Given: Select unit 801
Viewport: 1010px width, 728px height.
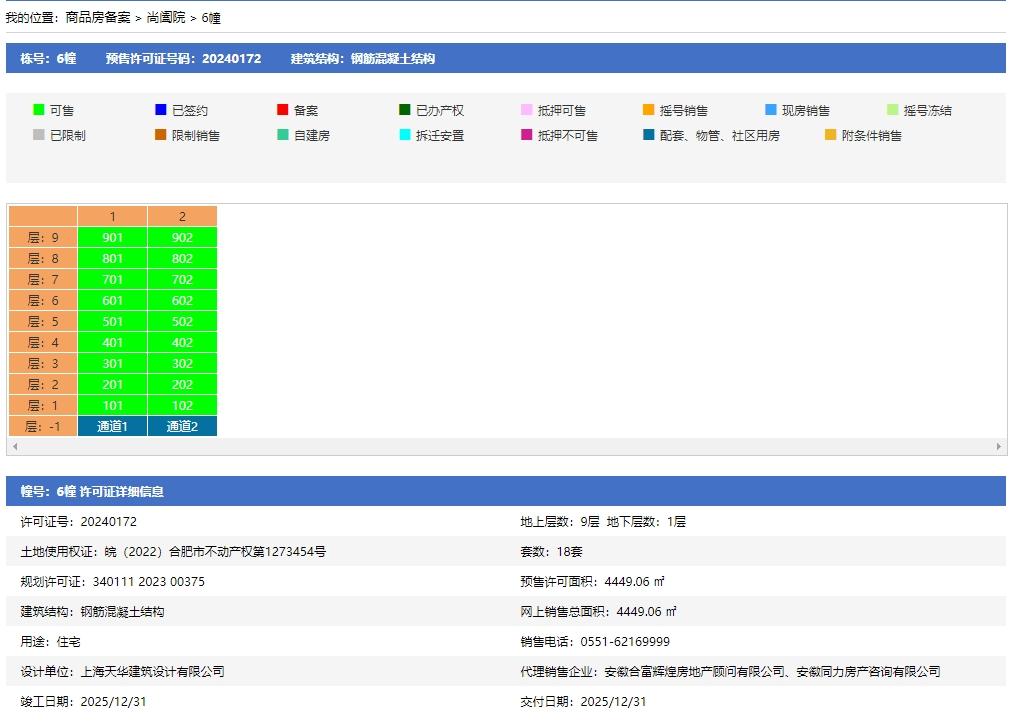Looking at the screenshot, I should coord(112,258).
